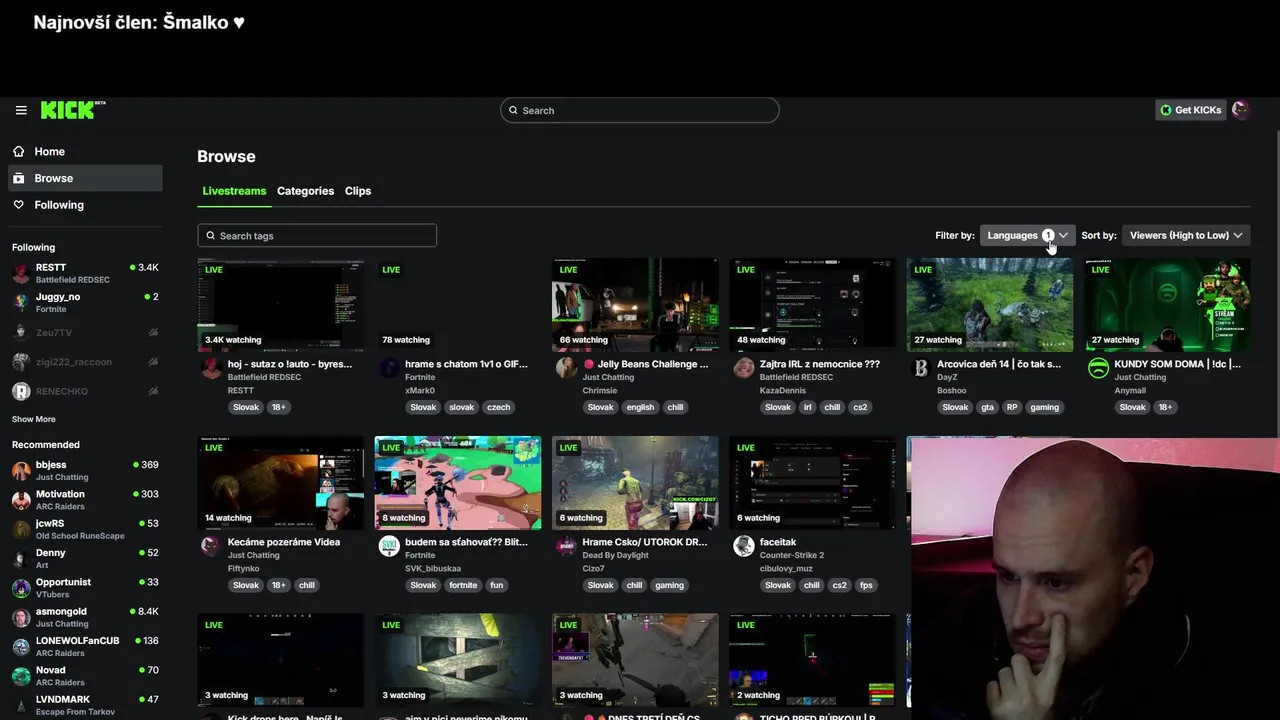Screen dimensions: 1280x720
Task: Switch to the Livestreams tab
Action: coord(234,191)
